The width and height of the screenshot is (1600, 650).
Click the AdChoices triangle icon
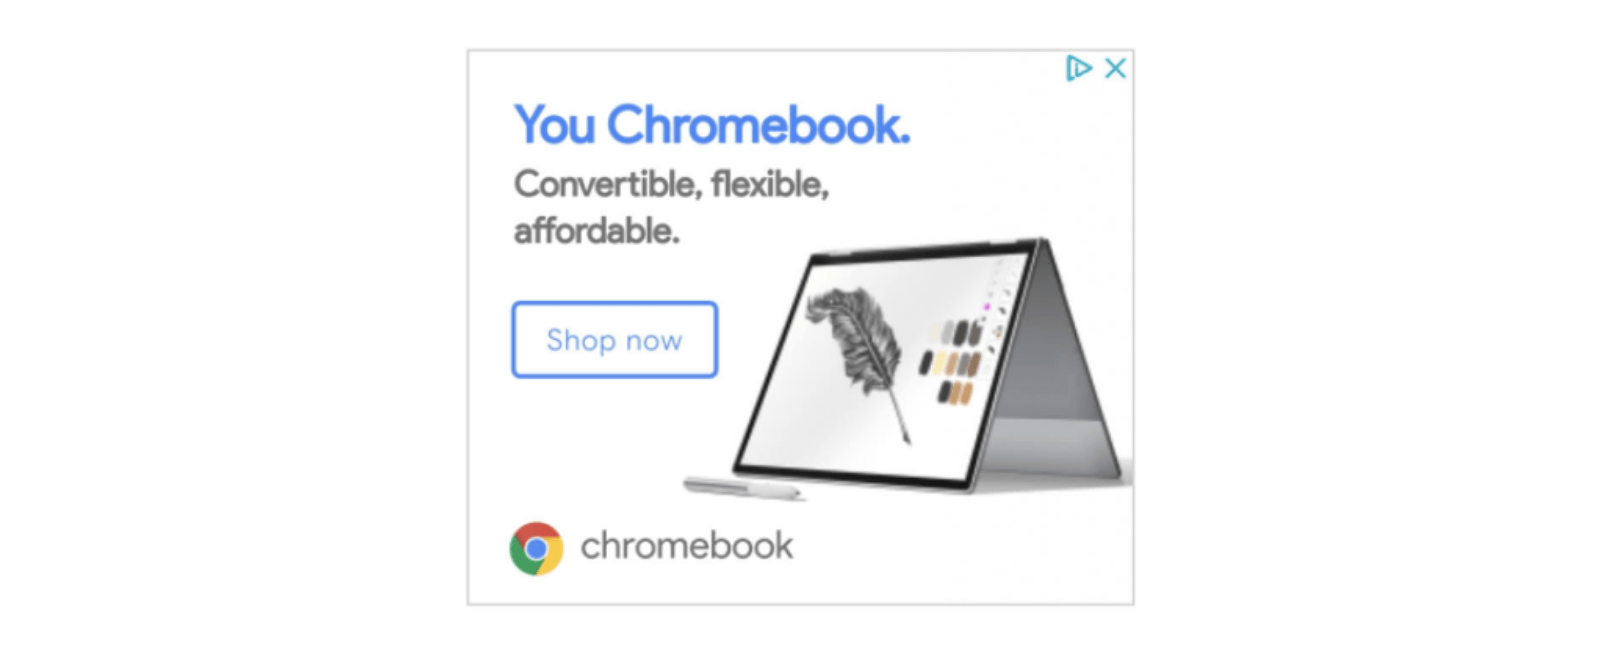click(1078, 68)
